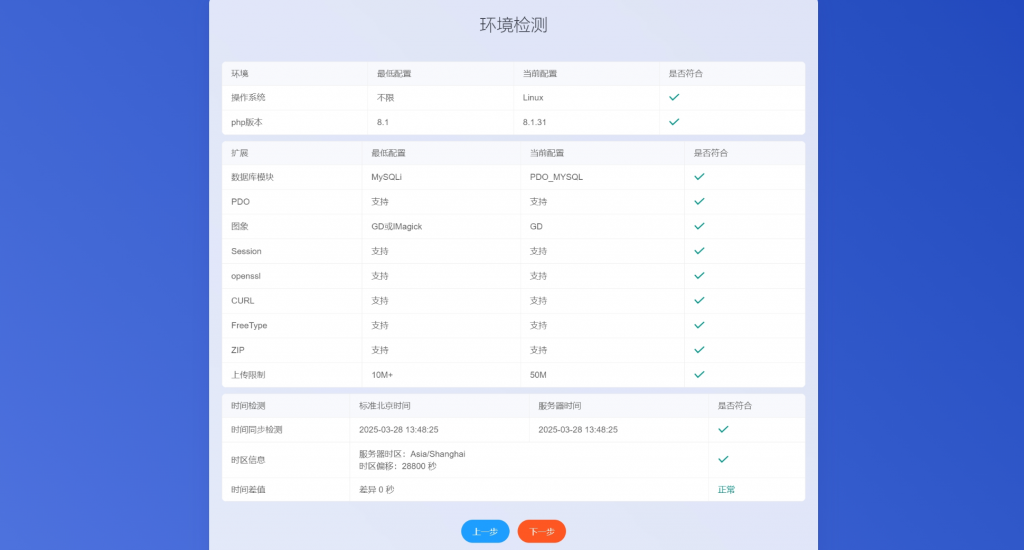Click the 数据库模块 row label

(252, 177)
